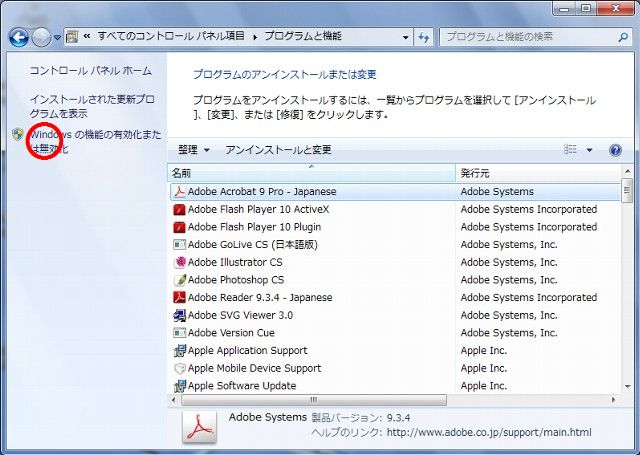
Task: Click the blue help question mark icon
Action: tap(616, 150)
